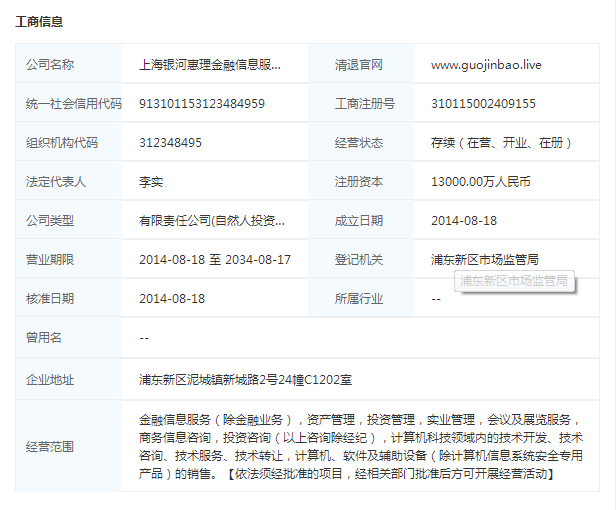The image size is (616, 510).
Task: Click the 企业地址 label
Action: tap(50, 380)
